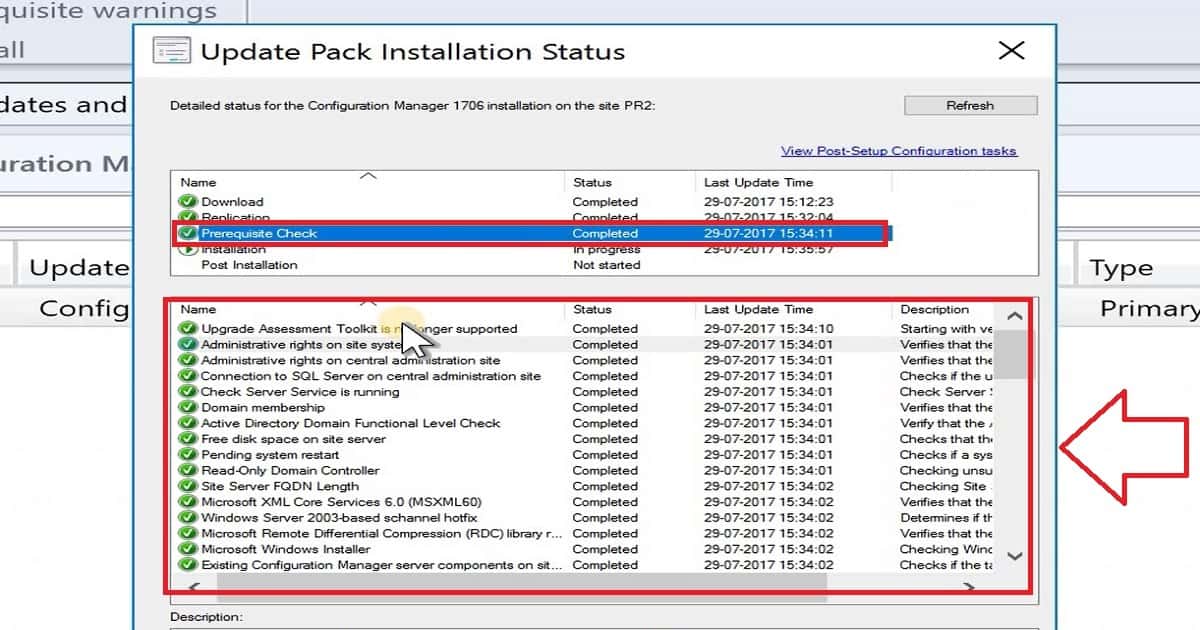
Task: Click the check icon for Active Directory Domain Functional Level Check
Action: tap(188, 423)
